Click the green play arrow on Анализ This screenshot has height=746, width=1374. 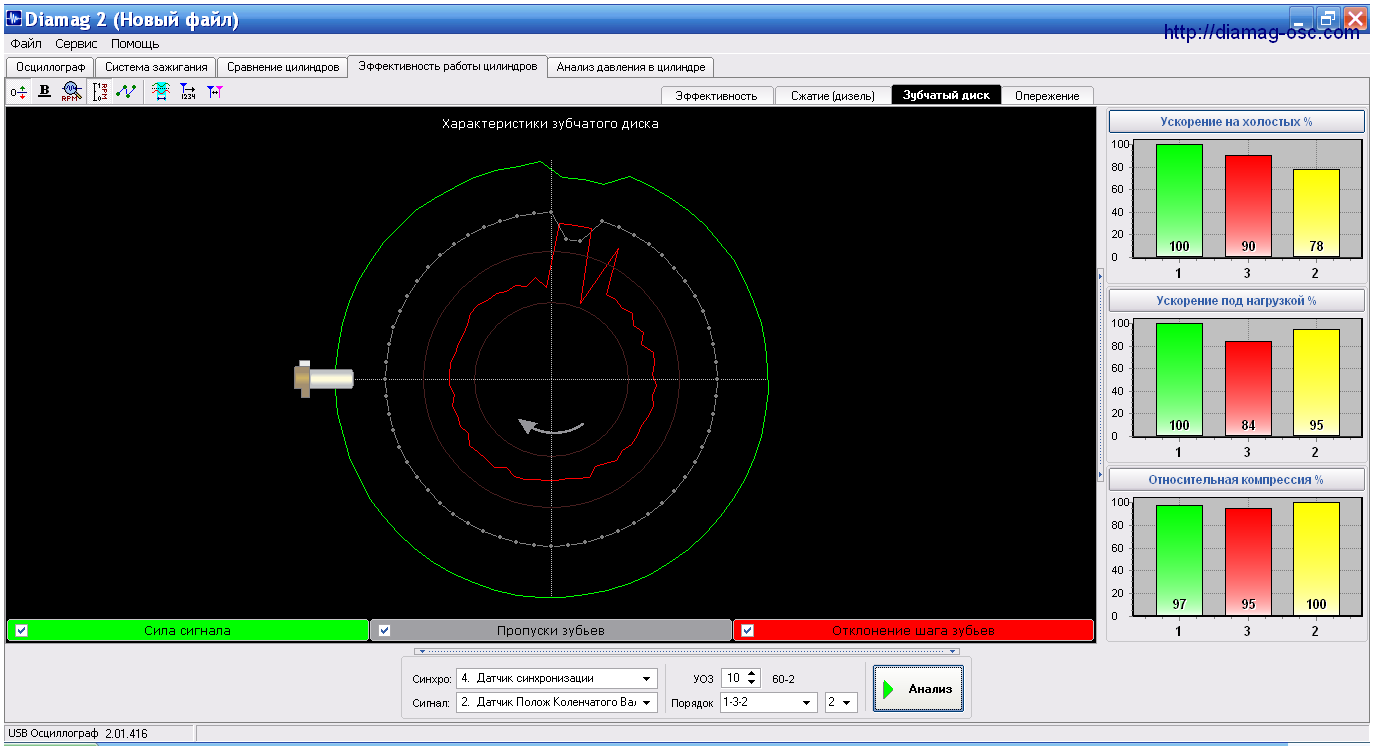click(x=888, y=689)
